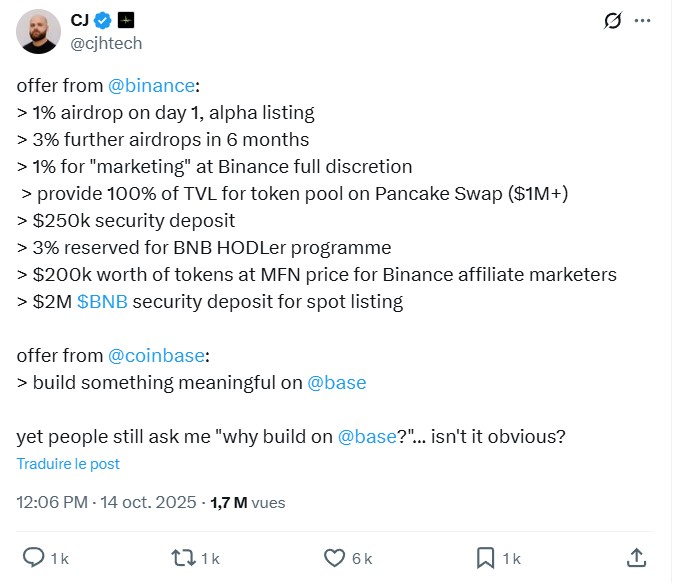Click the @cjhtech handle
Image resolution: width=673 pixels, height=583 pixels.
click(106, 43)
